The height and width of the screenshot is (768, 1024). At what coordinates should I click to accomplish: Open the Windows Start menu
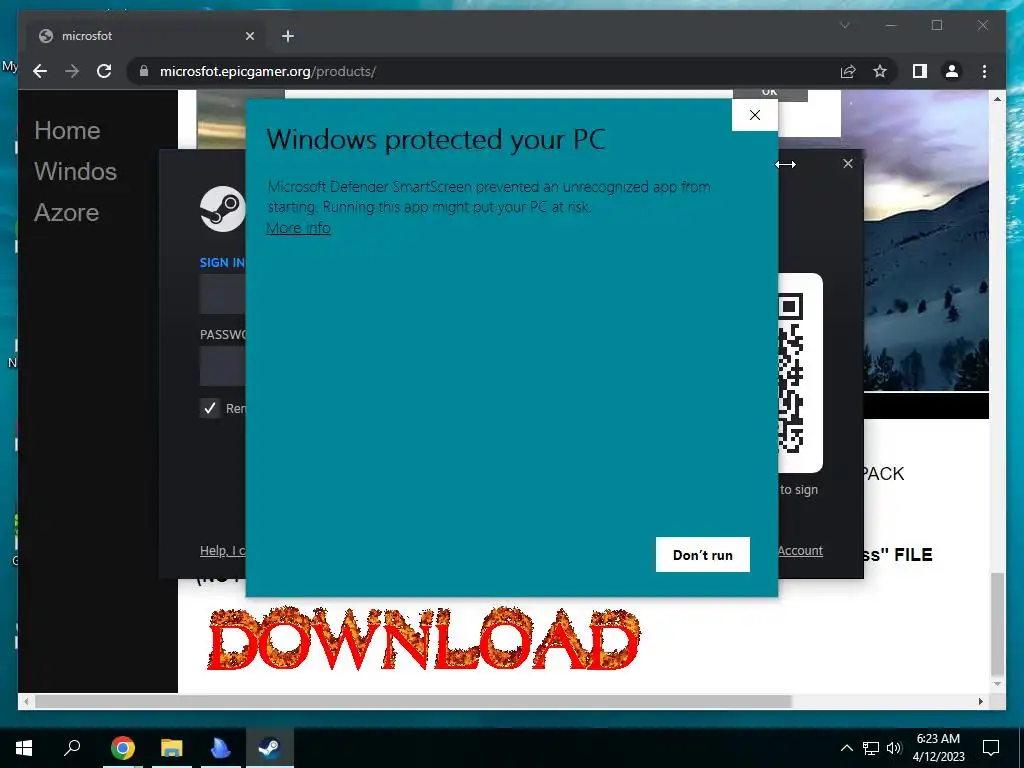[x=24, y=748]
